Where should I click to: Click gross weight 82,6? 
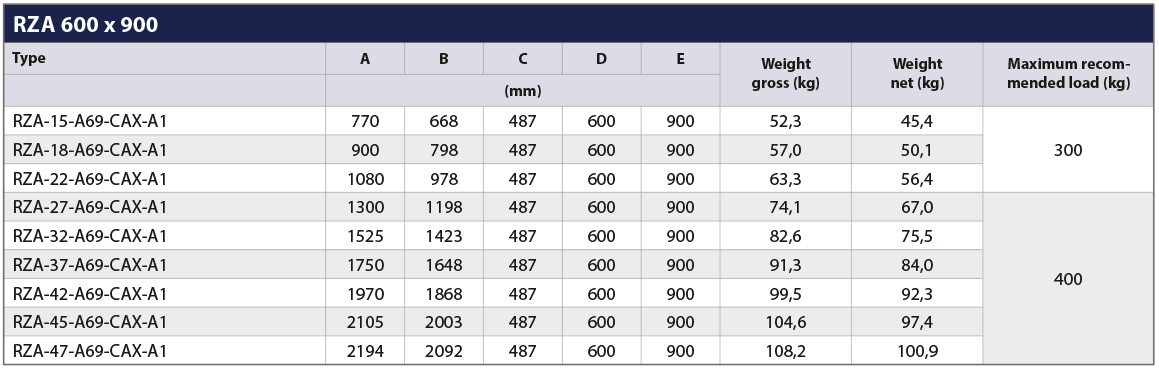coord(786,236)
